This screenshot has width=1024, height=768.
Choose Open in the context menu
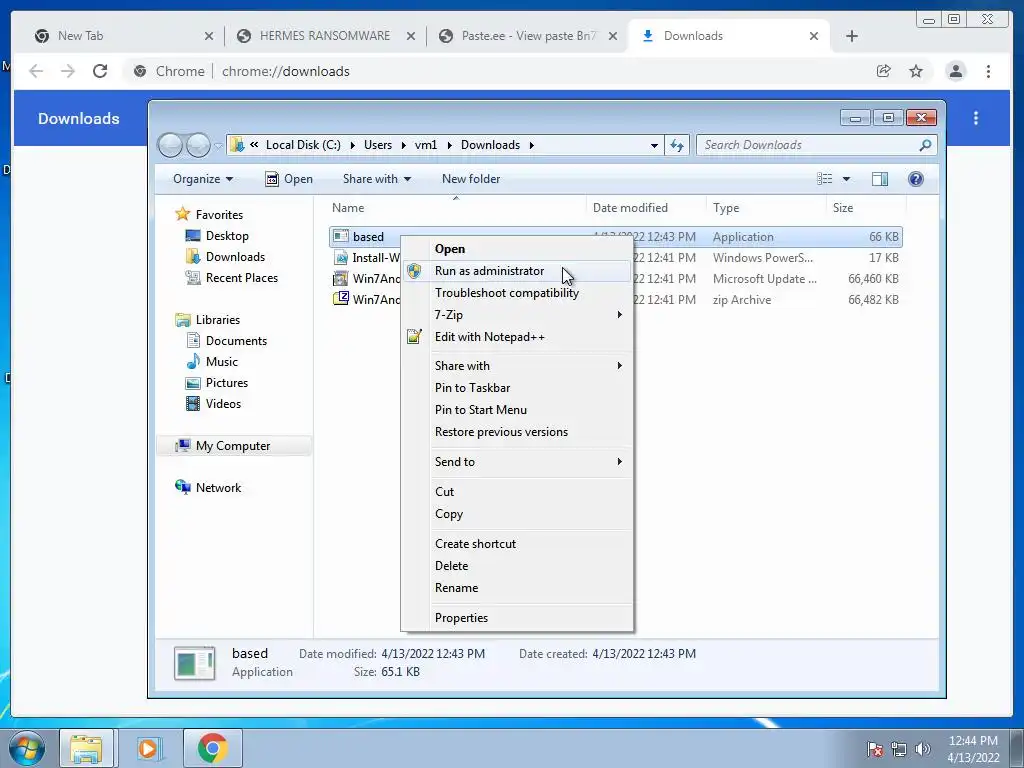516,249
